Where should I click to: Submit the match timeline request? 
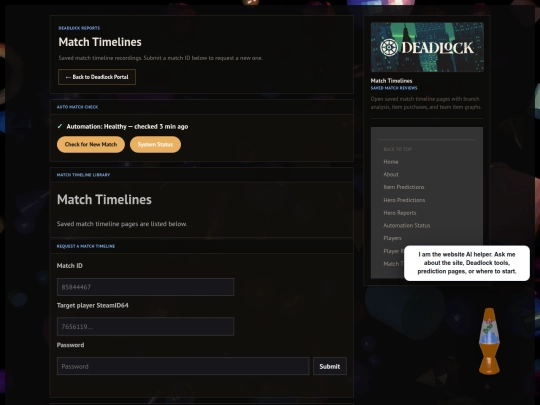pos(330,366)
